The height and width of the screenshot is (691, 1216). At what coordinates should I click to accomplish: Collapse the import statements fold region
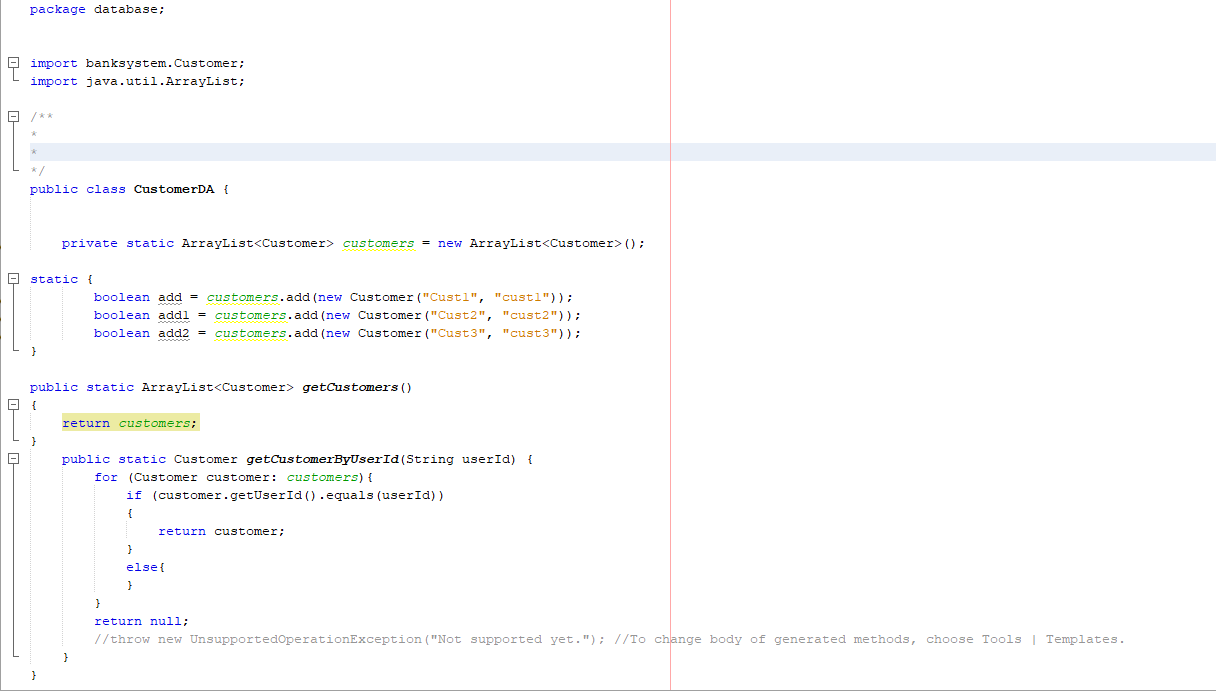13,62
